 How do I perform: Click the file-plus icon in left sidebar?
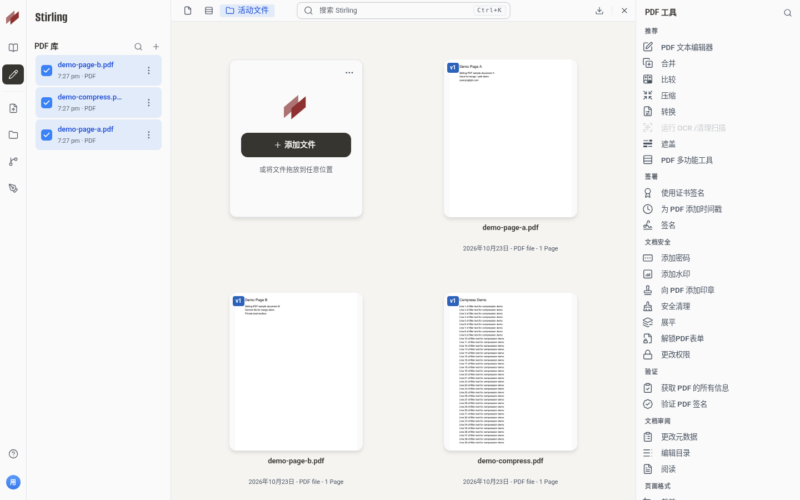pyautogui.click(x=13, y=108)
